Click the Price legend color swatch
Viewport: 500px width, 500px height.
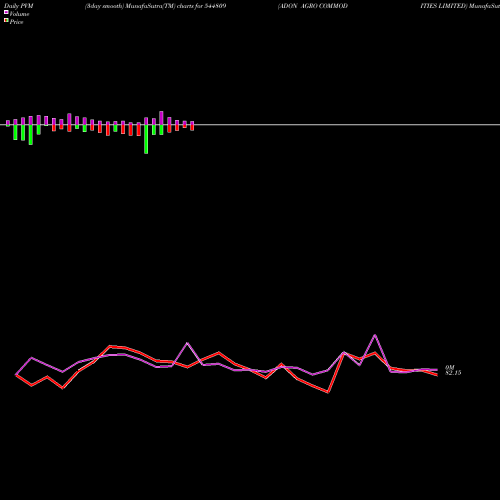coord(6,21)
